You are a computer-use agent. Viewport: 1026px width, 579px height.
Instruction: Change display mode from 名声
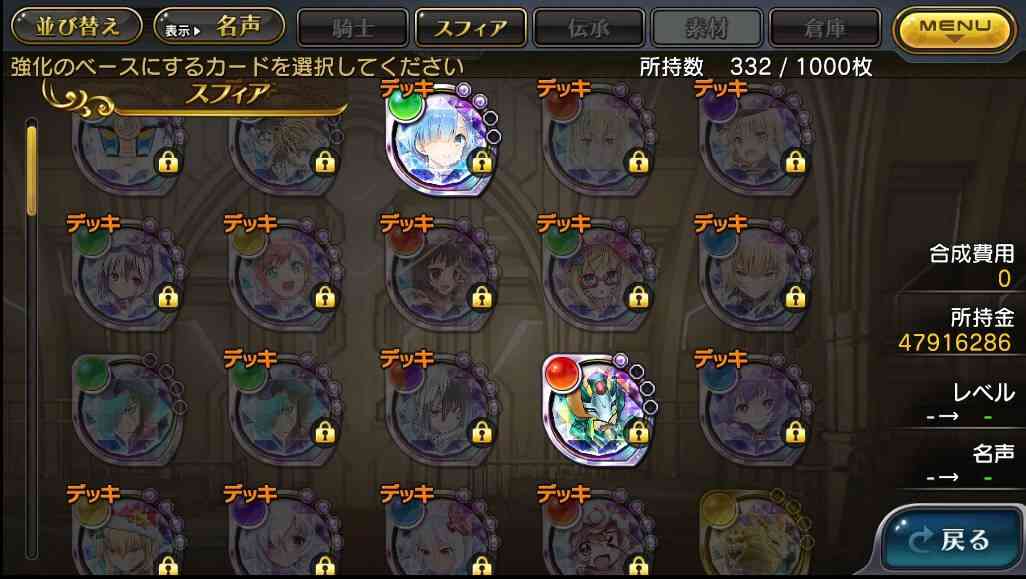tap(219, 26)
